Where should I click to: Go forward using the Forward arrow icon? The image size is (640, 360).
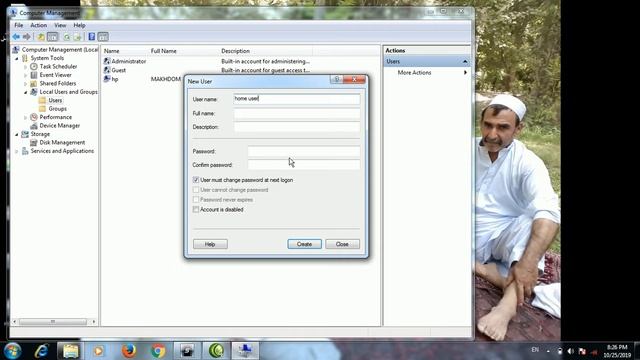pos(27,37)
